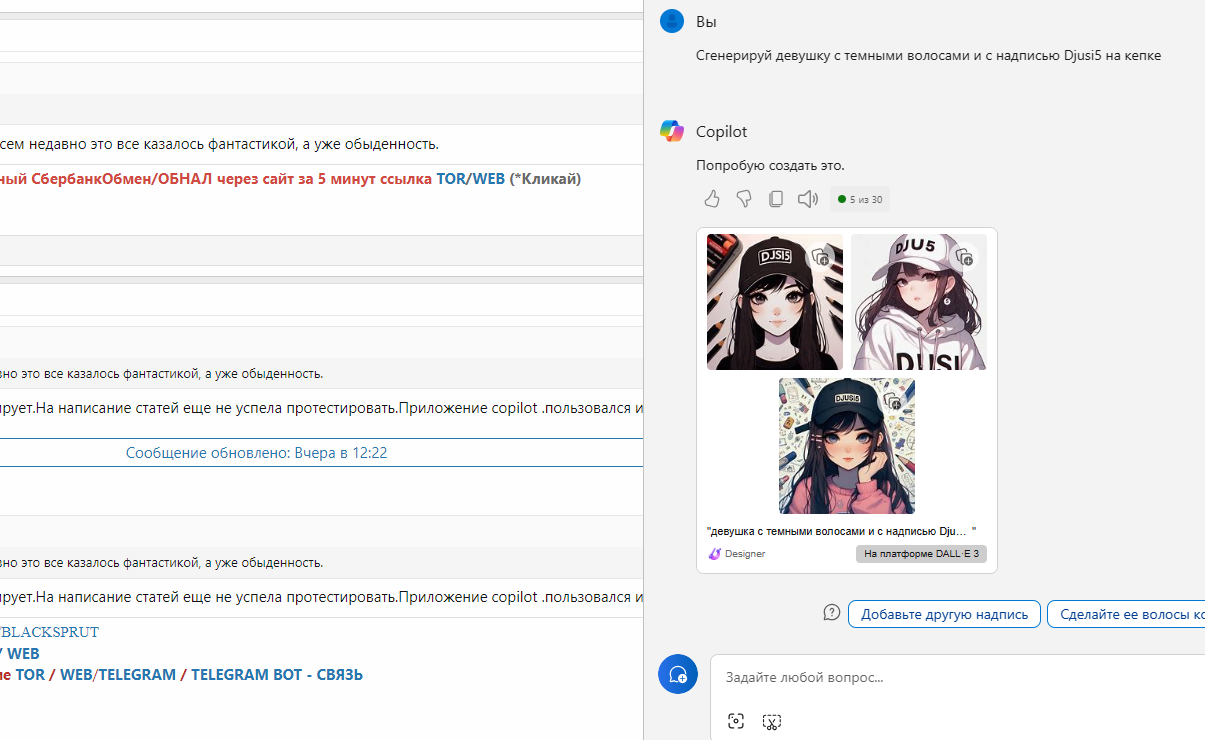Click overlay icon on pink-sweater girl image
Viewport: 1205px width, 740px height.
click(x=893, y=401)
